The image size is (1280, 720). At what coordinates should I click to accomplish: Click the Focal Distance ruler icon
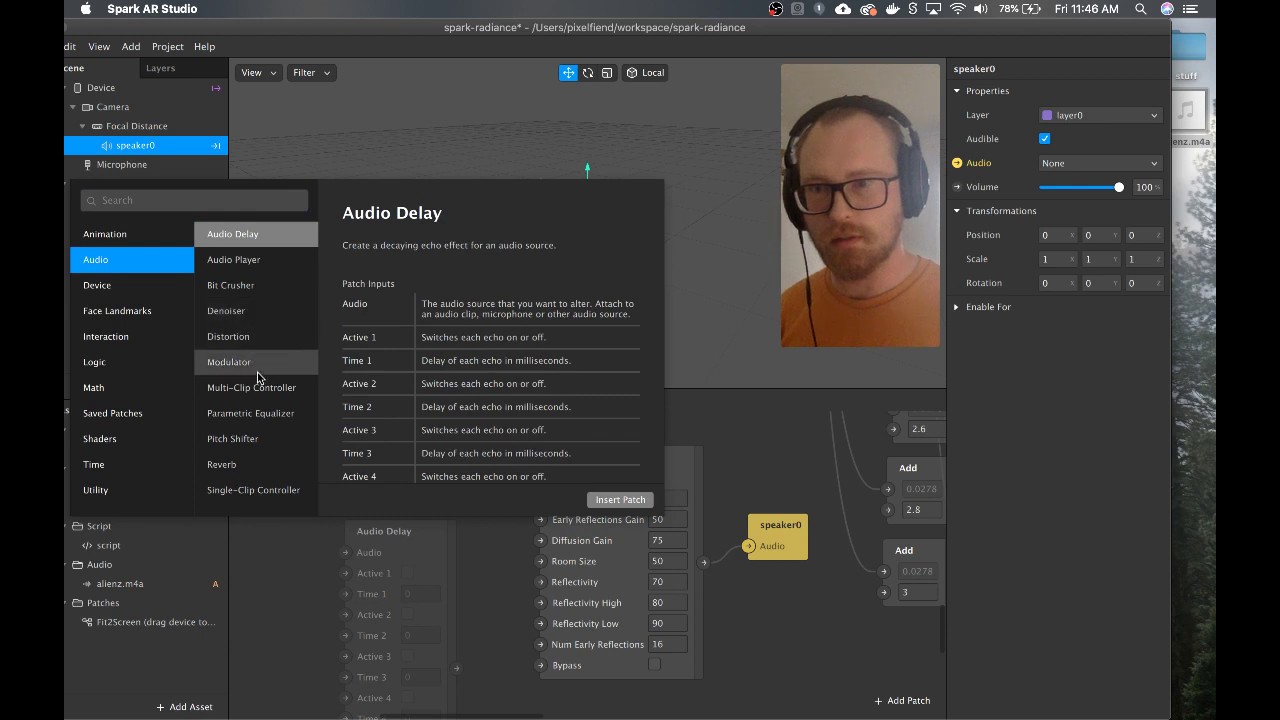point(97,126)
